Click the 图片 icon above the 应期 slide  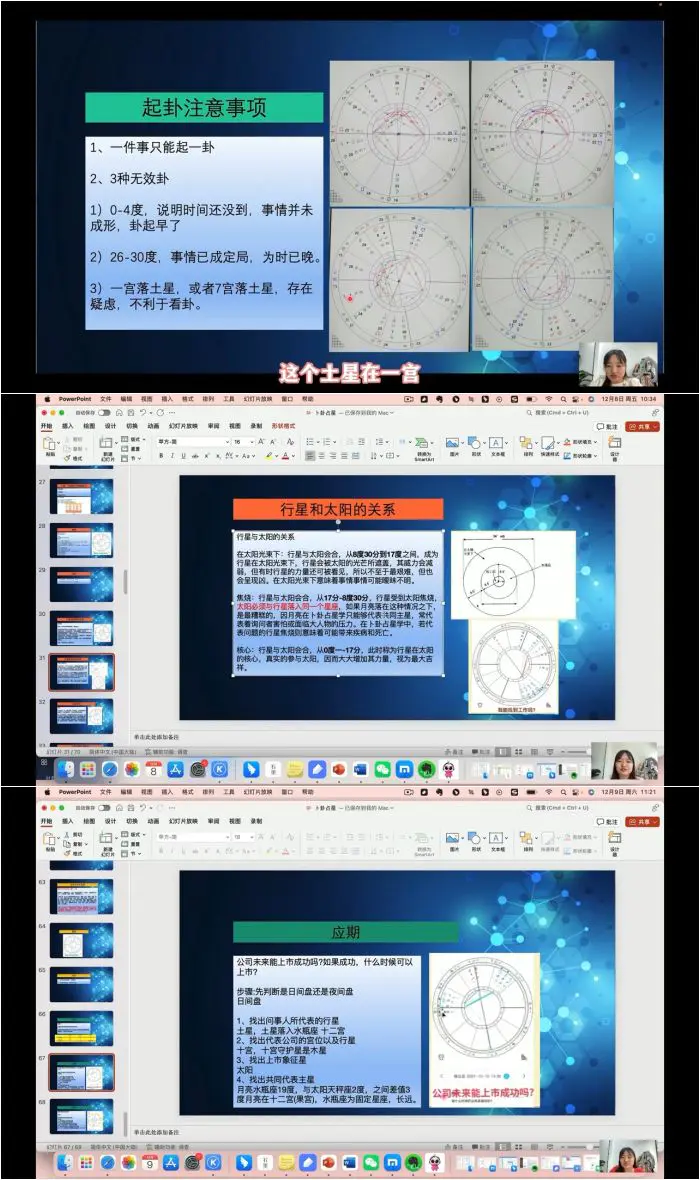452,836
